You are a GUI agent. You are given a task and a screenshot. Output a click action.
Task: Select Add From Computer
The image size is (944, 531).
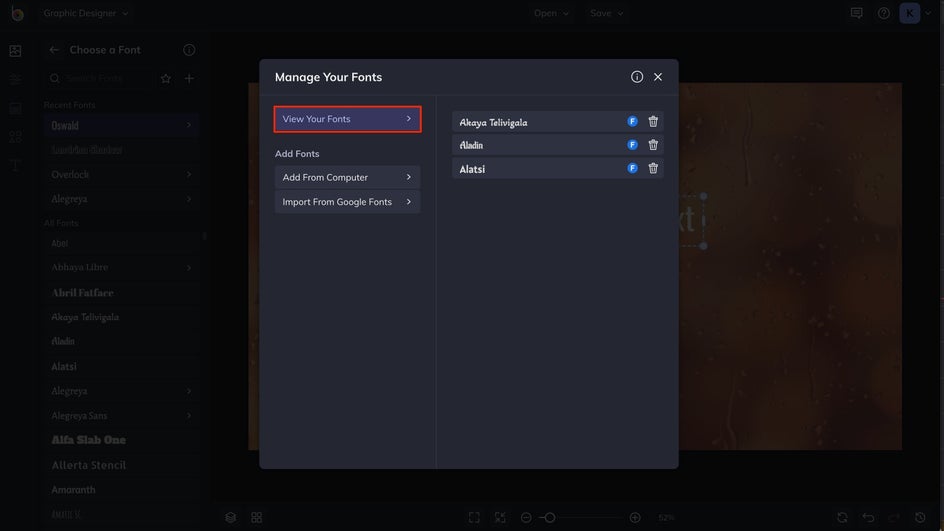click(347, 177)
